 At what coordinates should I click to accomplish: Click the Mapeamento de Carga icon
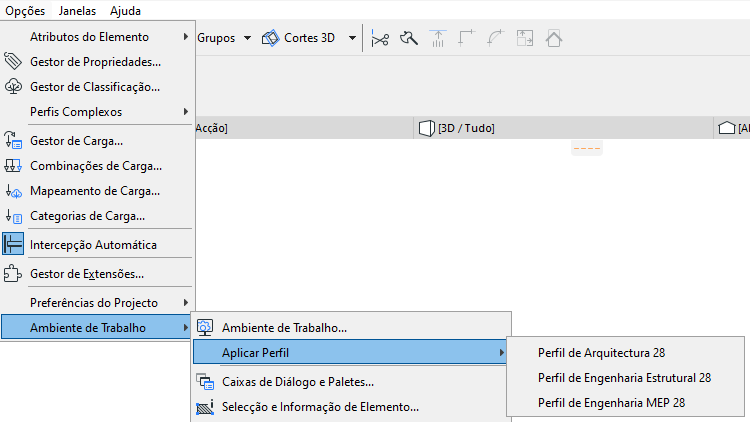13,191
